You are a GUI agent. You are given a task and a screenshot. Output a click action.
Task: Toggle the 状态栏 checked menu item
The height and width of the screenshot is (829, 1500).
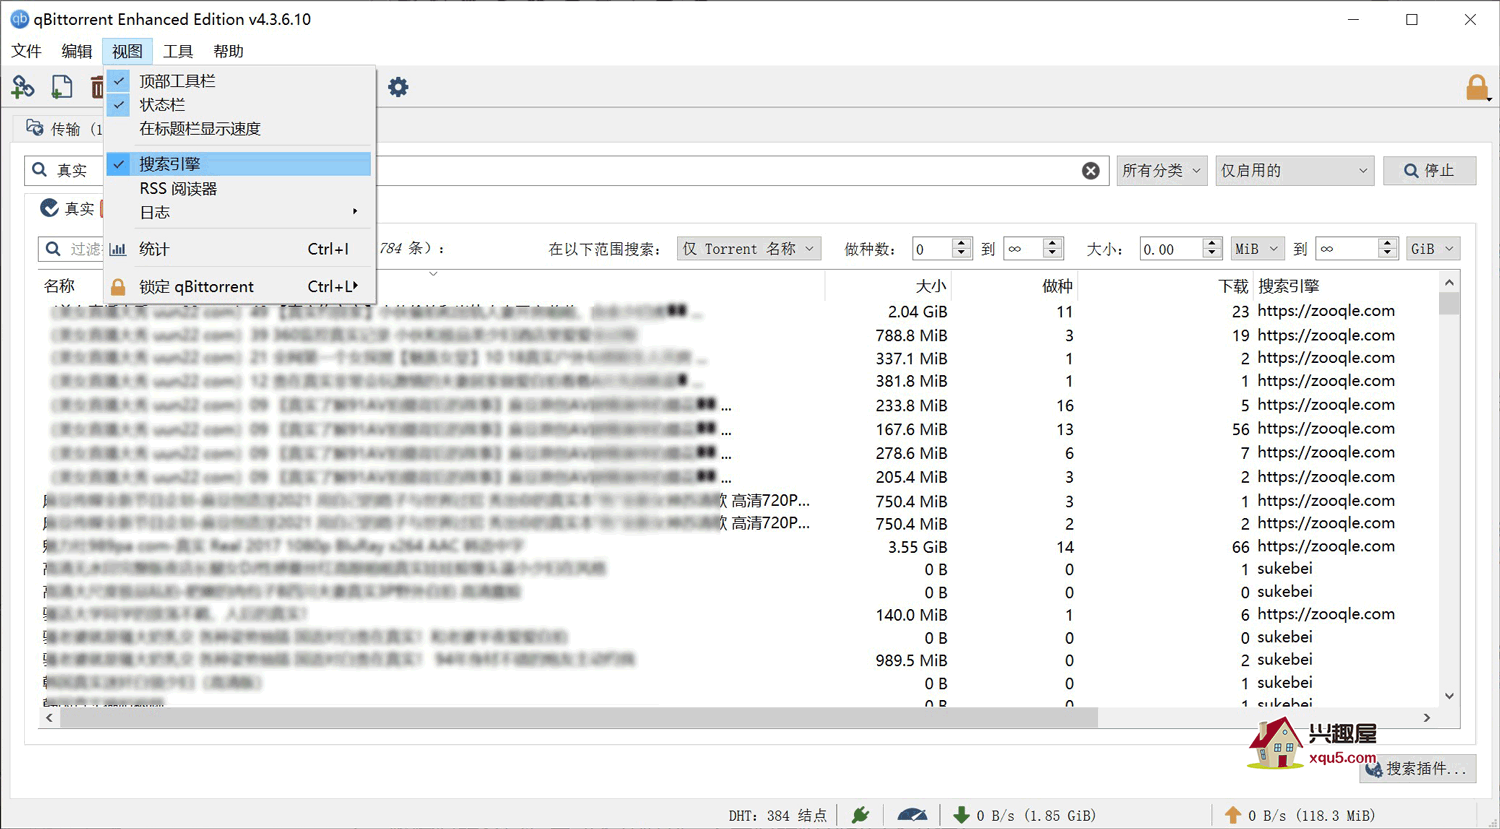239,105
